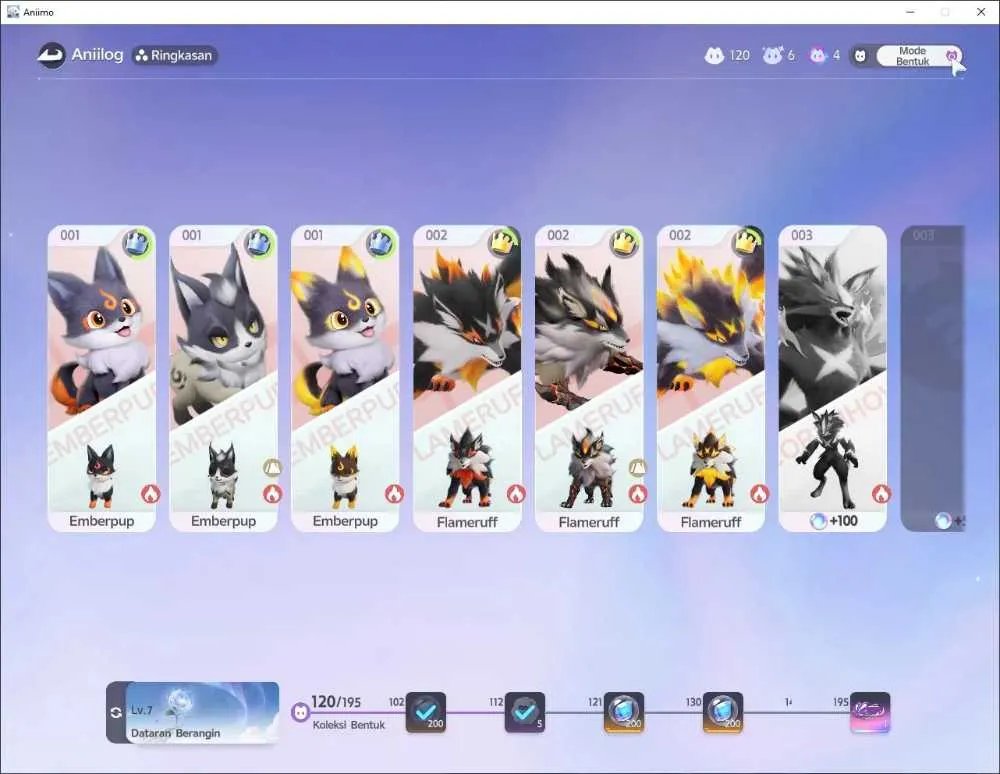Open the yellow-eared Emberpup card
Viewport: 1000px width, 774px height.
click(345, 378)
